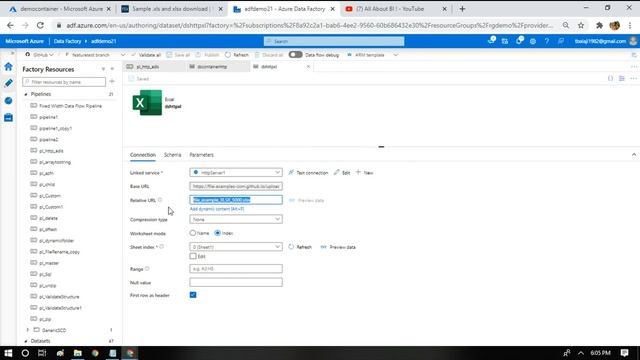Open Task View on taskbar
640x360 pixels.
click(x=42, y=353)
